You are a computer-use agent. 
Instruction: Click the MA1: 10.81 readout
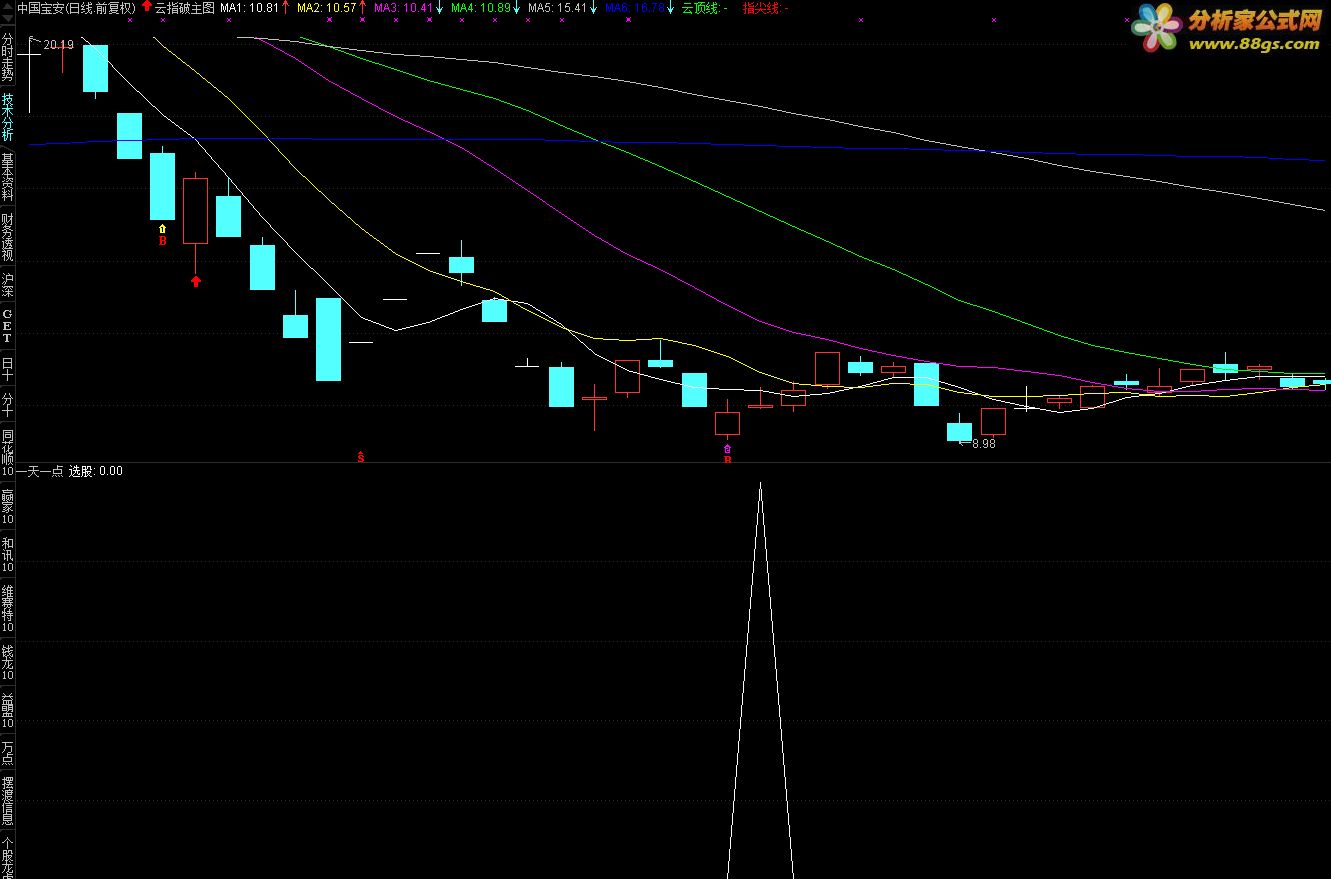(249, 7)
